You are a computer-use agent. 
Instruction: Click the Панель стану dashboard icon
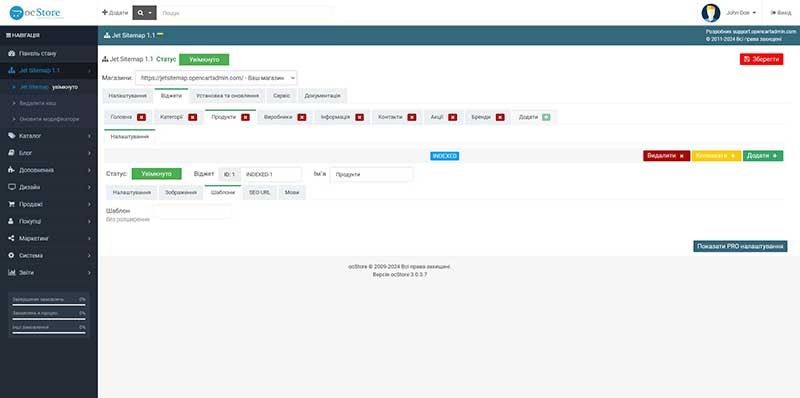tap(12, 53)
